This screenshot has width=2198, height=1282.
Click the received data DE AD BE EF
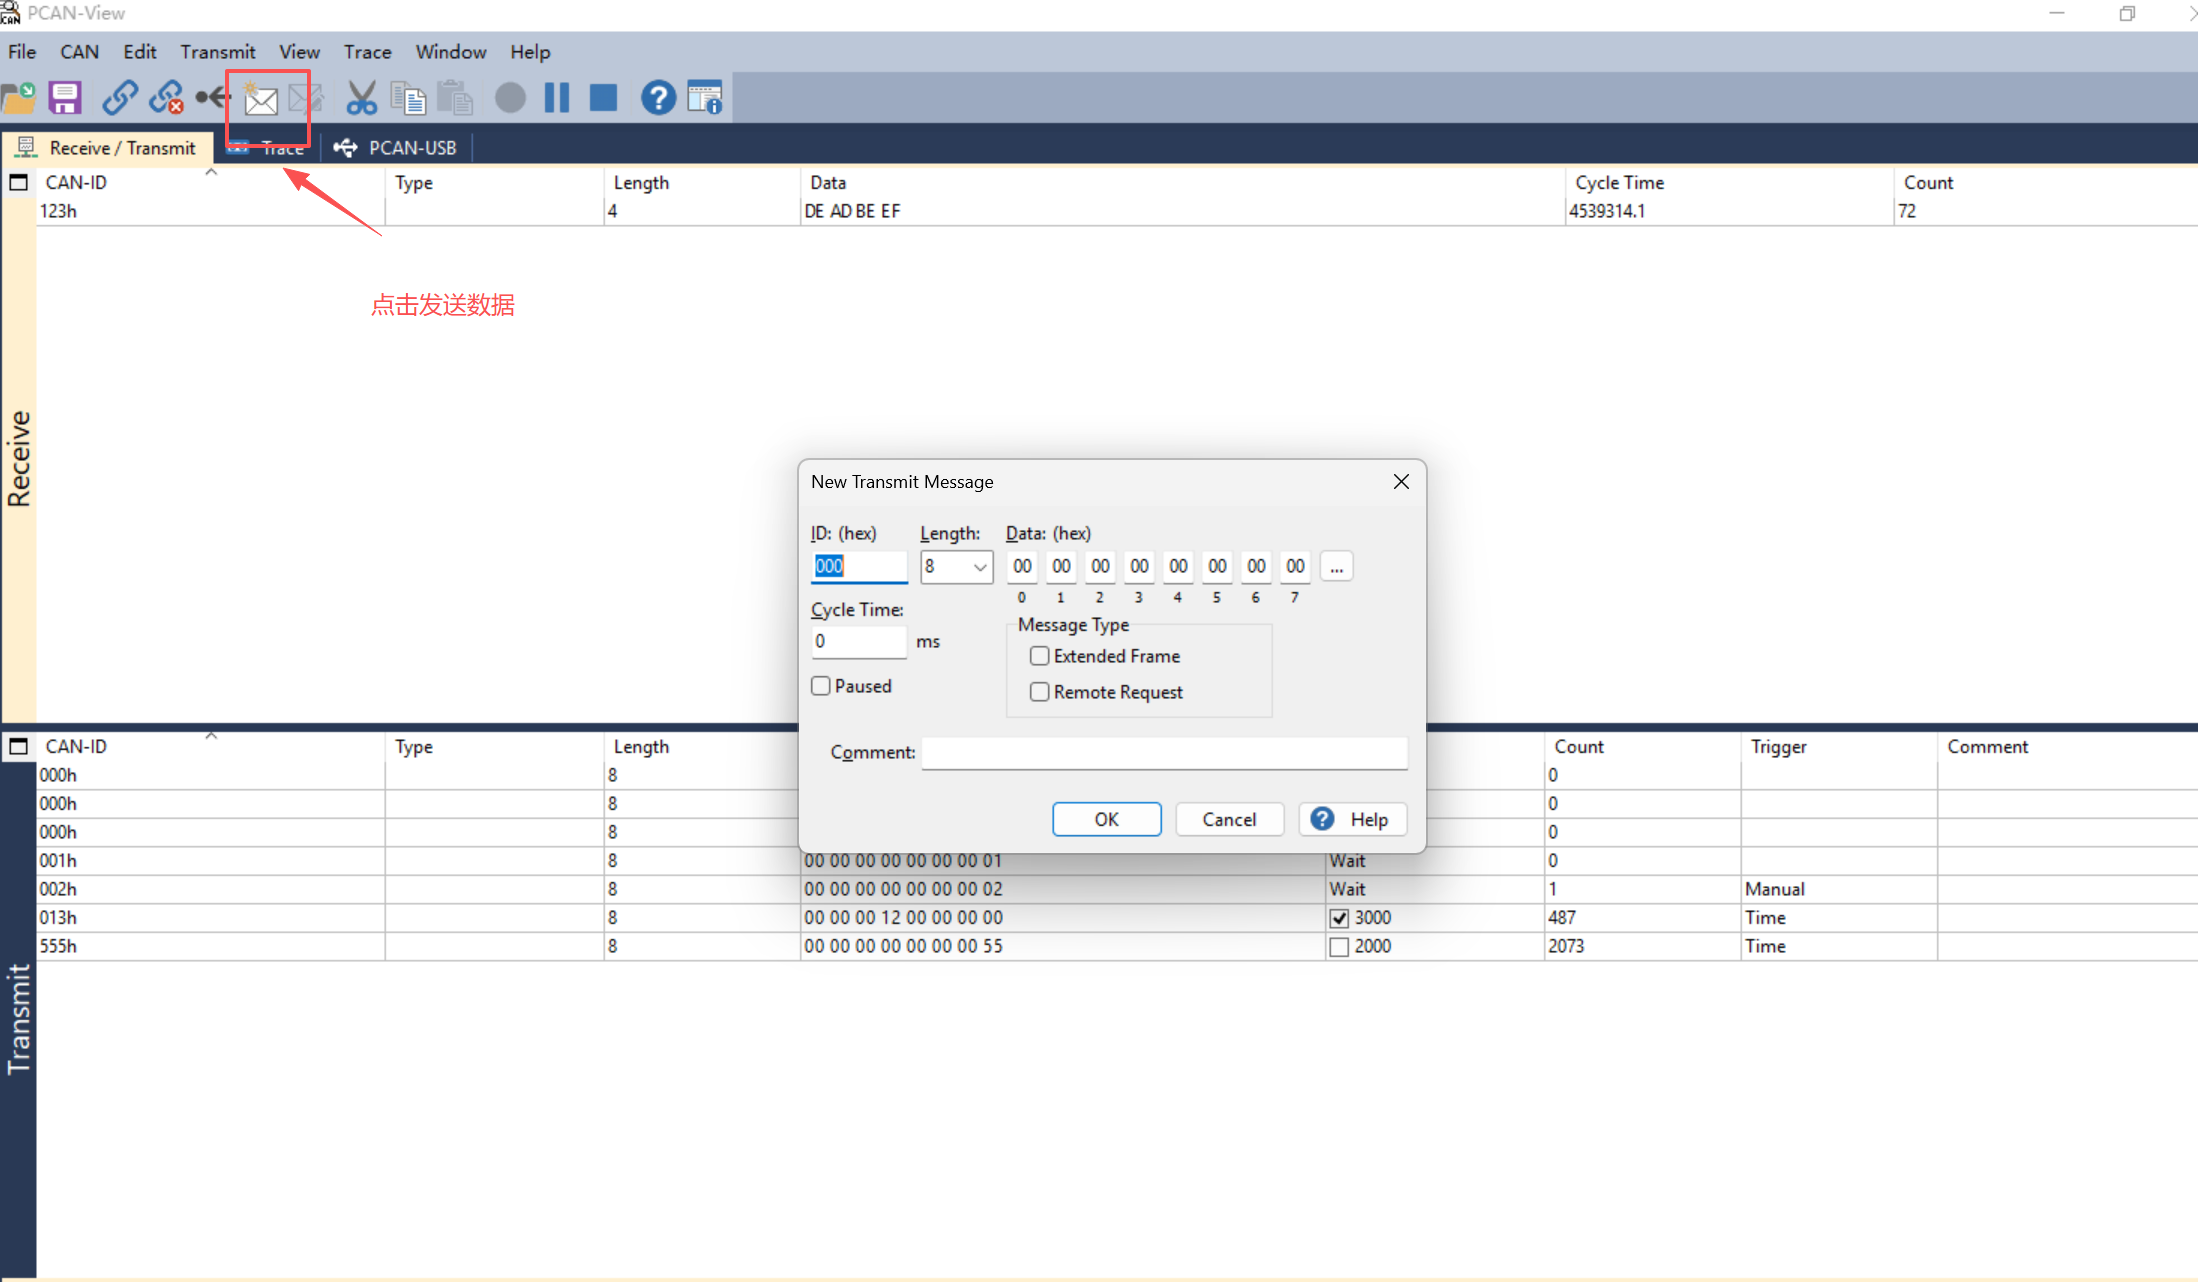click(852, 211)
